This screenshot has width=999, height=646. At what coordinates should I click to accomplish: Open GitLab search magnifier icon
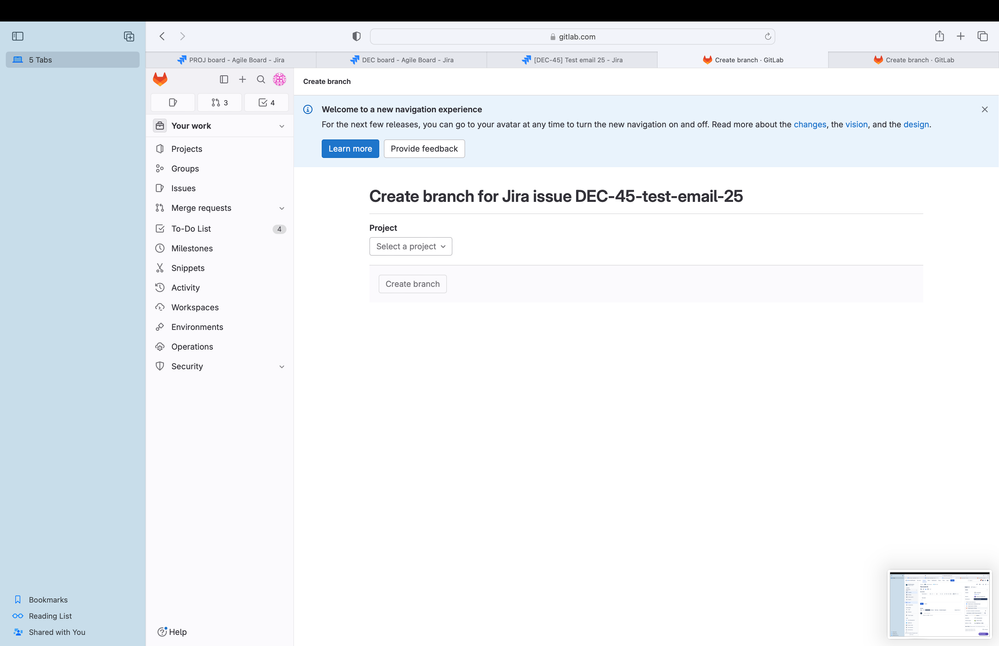[x=261, y=80]
